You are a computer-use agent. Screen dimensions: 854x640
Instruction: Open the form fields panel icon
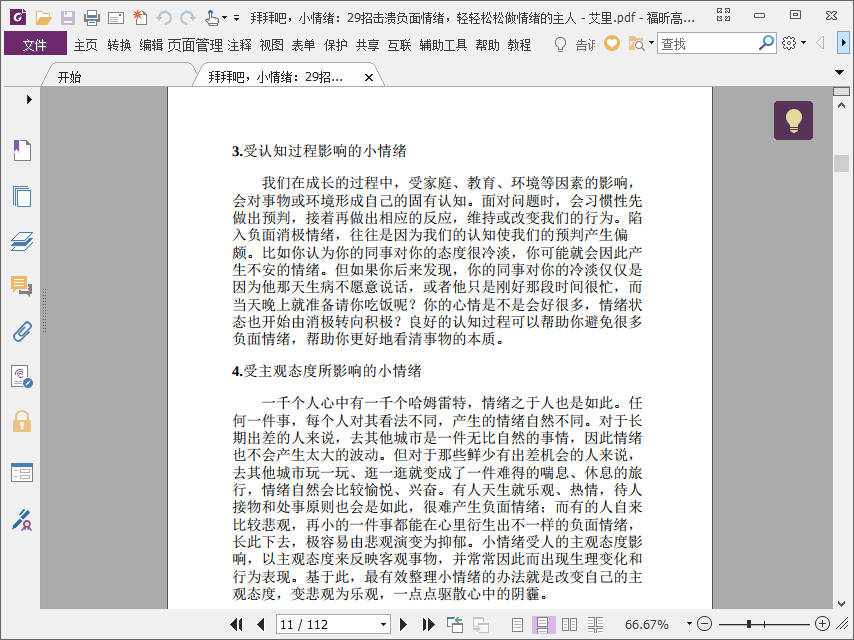pos(22,473)
